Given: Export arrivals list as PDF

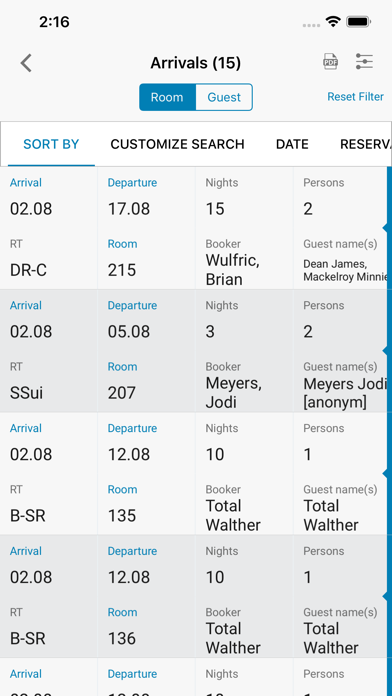Looking at the screenshot, I should 330,62.
